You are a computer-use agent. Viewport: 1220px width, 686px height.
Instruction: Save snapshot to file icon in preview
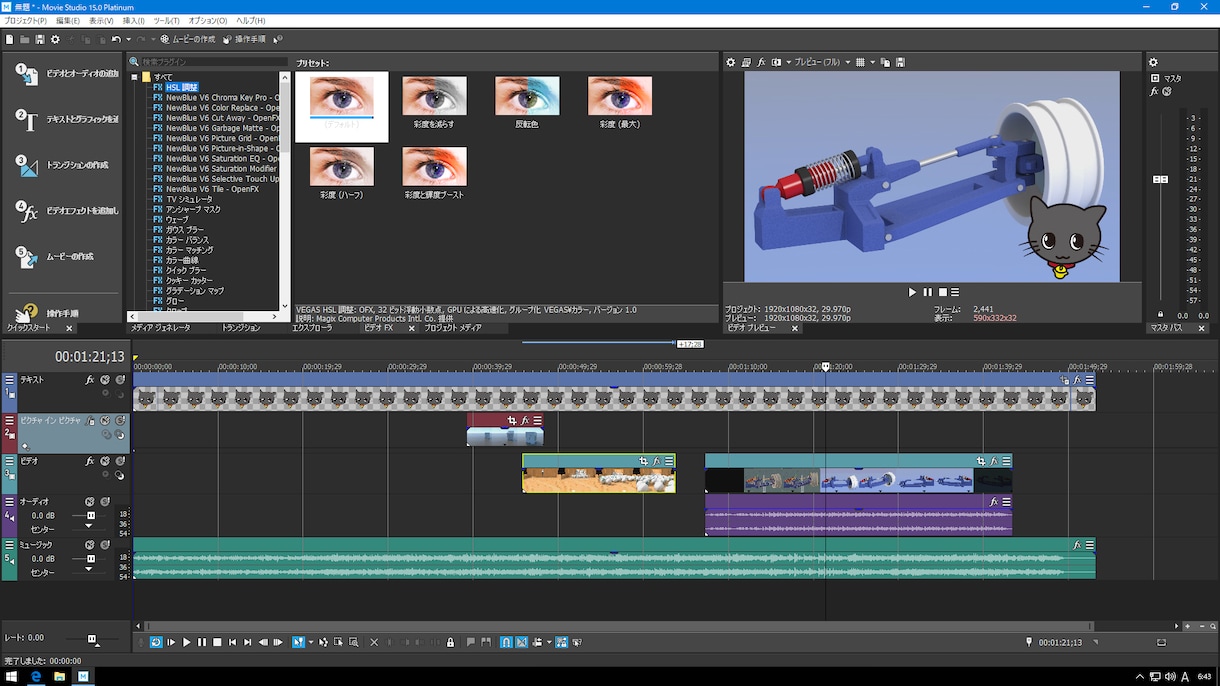click(x=900, y=62)
